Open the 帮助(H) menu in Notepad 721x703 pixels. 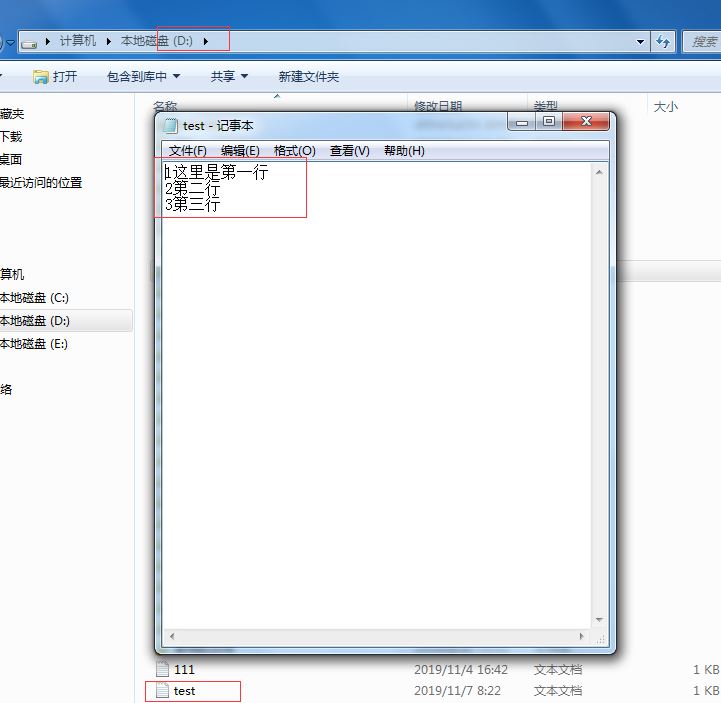404,151
